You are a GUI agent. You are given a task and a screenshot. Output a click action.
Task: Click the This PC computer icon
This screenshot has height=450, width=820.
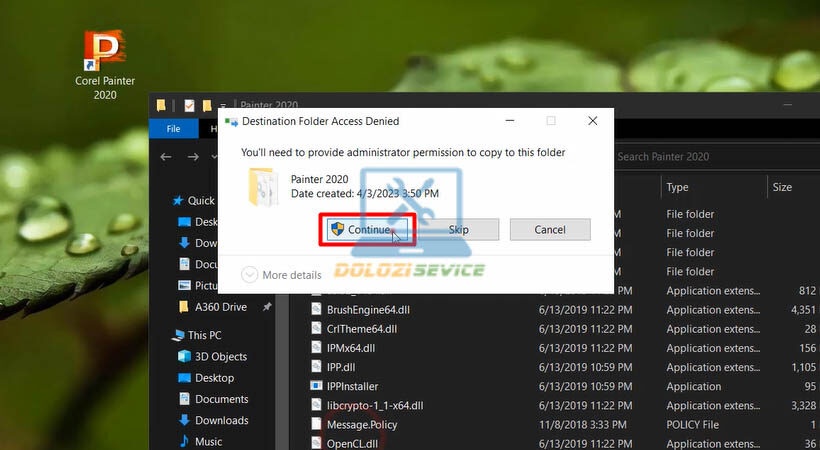(178, 335)
